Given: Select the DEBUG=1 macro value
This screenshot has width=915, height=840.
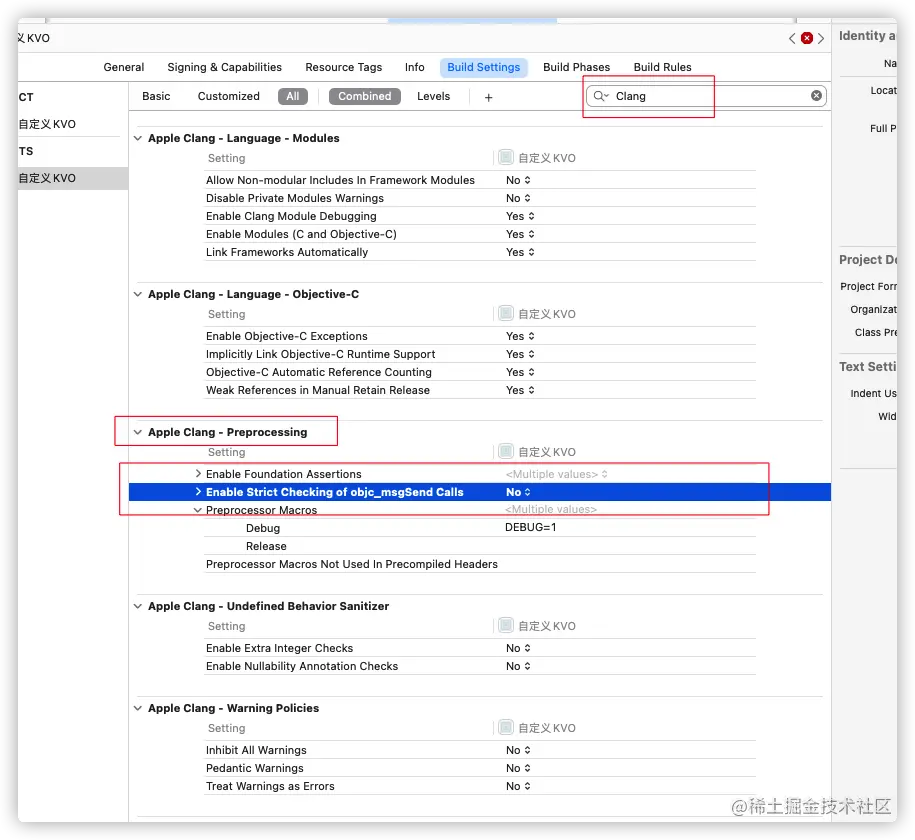Looking at the screenshot, I should (530, 528).
